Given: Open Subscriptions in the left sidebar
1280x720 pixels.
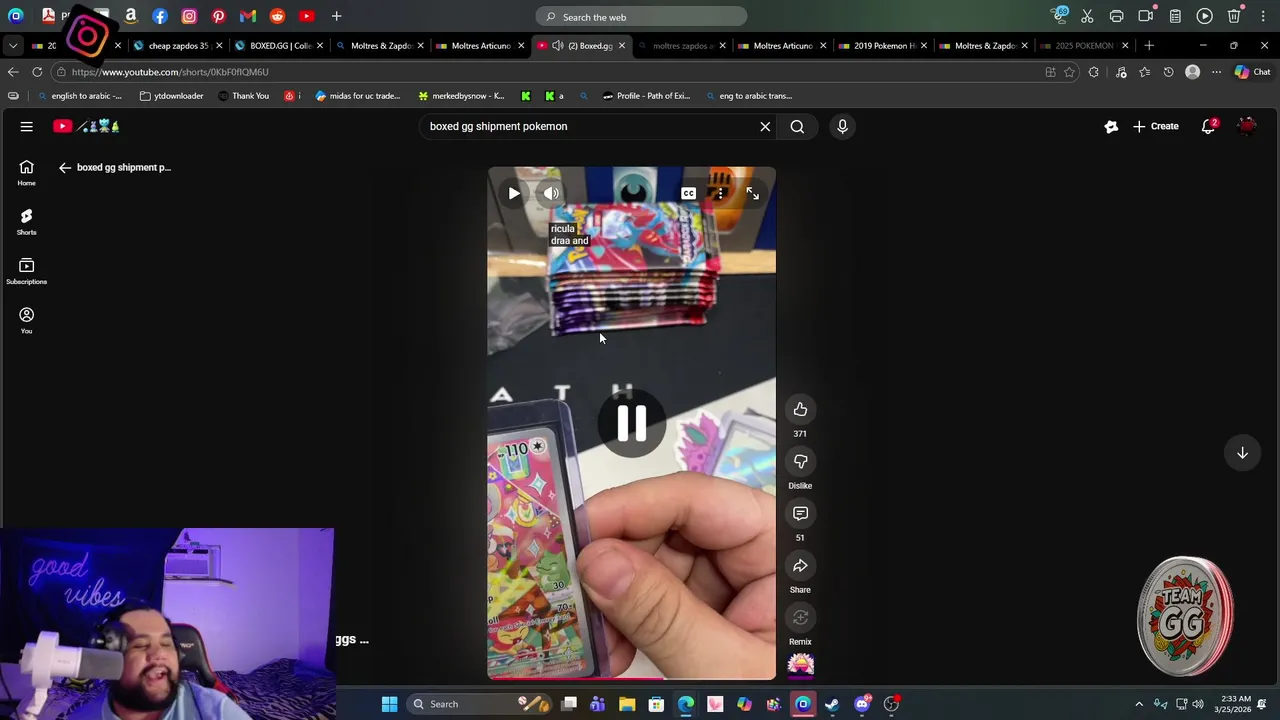Looking at the screenshot, I should click(26, 271).
